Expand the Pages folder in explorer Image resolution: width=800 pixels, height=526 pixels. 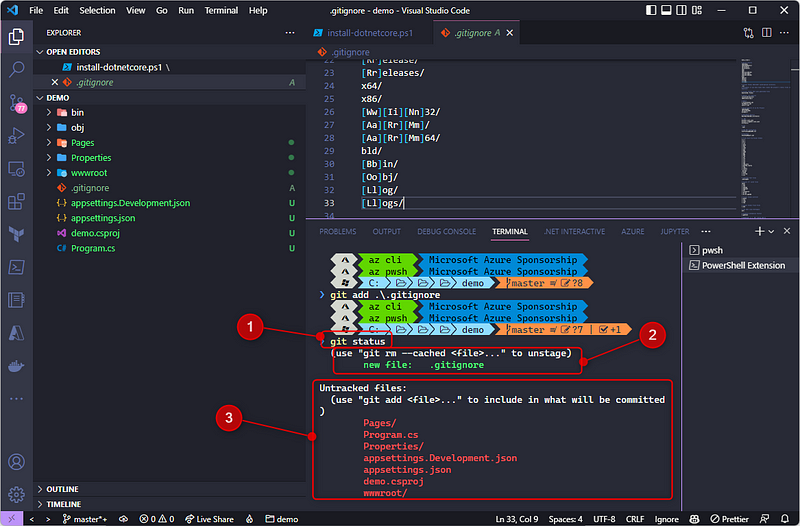(x=82, y=143)
